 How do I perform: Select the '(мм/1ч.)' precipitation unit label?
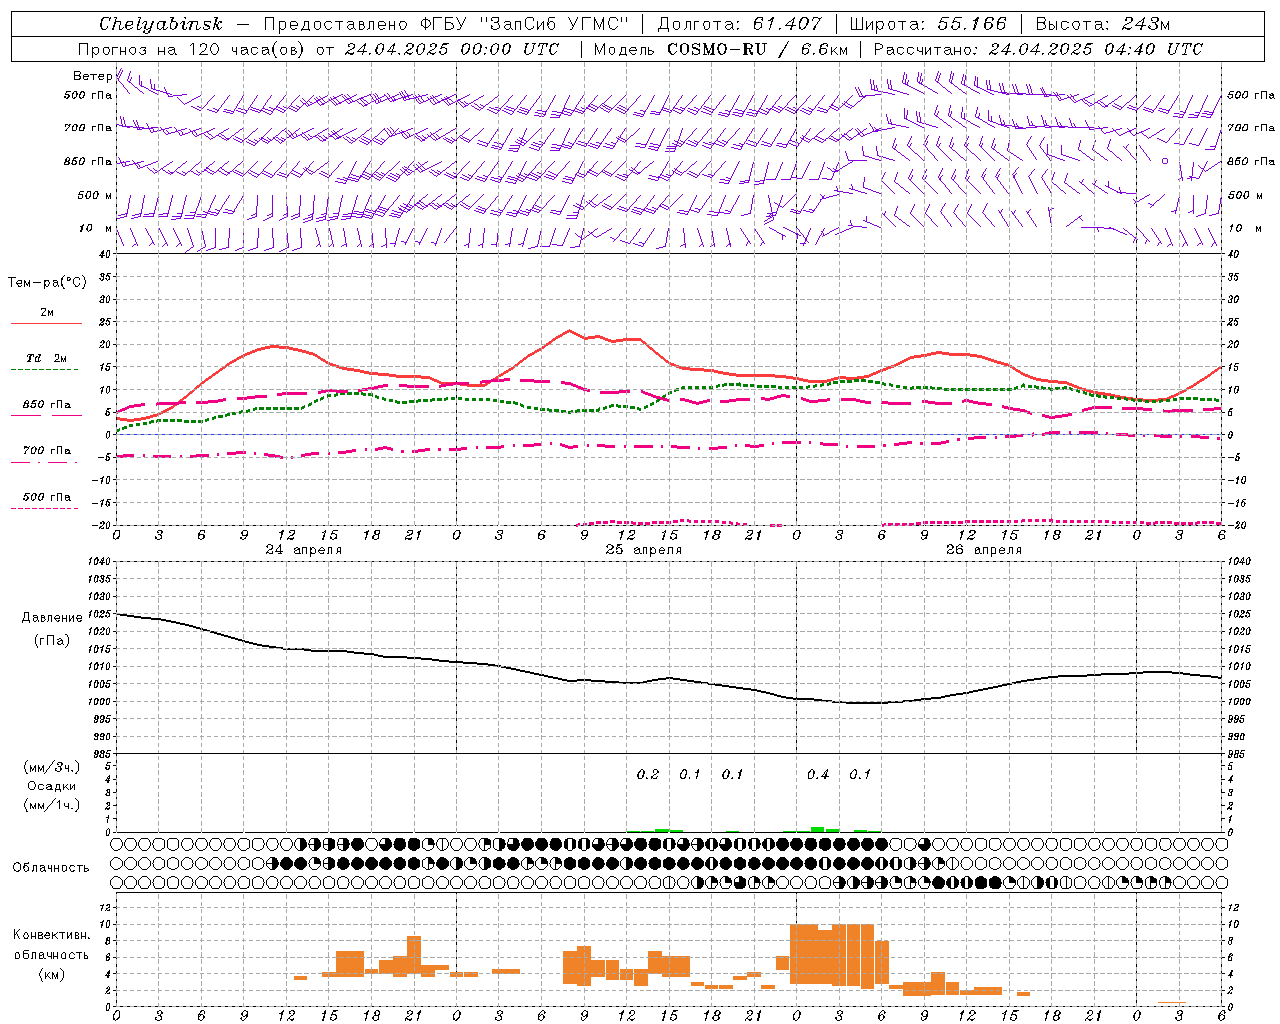(52, 805)
